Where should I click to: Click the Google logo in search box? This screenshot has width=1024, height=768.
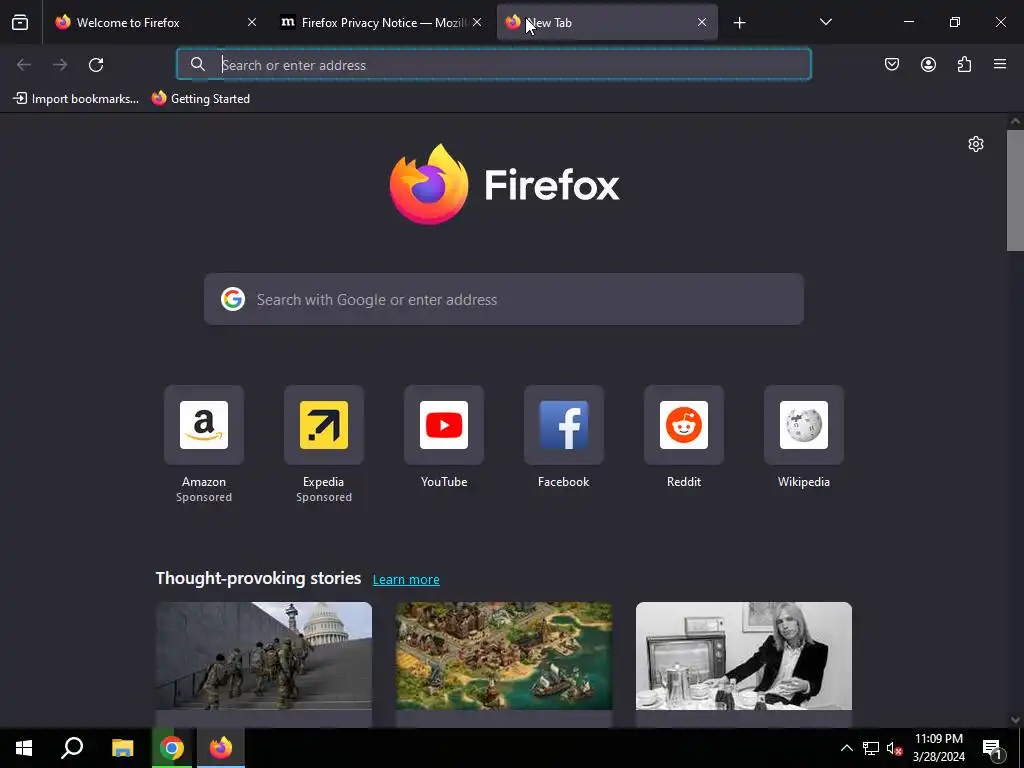232,299
